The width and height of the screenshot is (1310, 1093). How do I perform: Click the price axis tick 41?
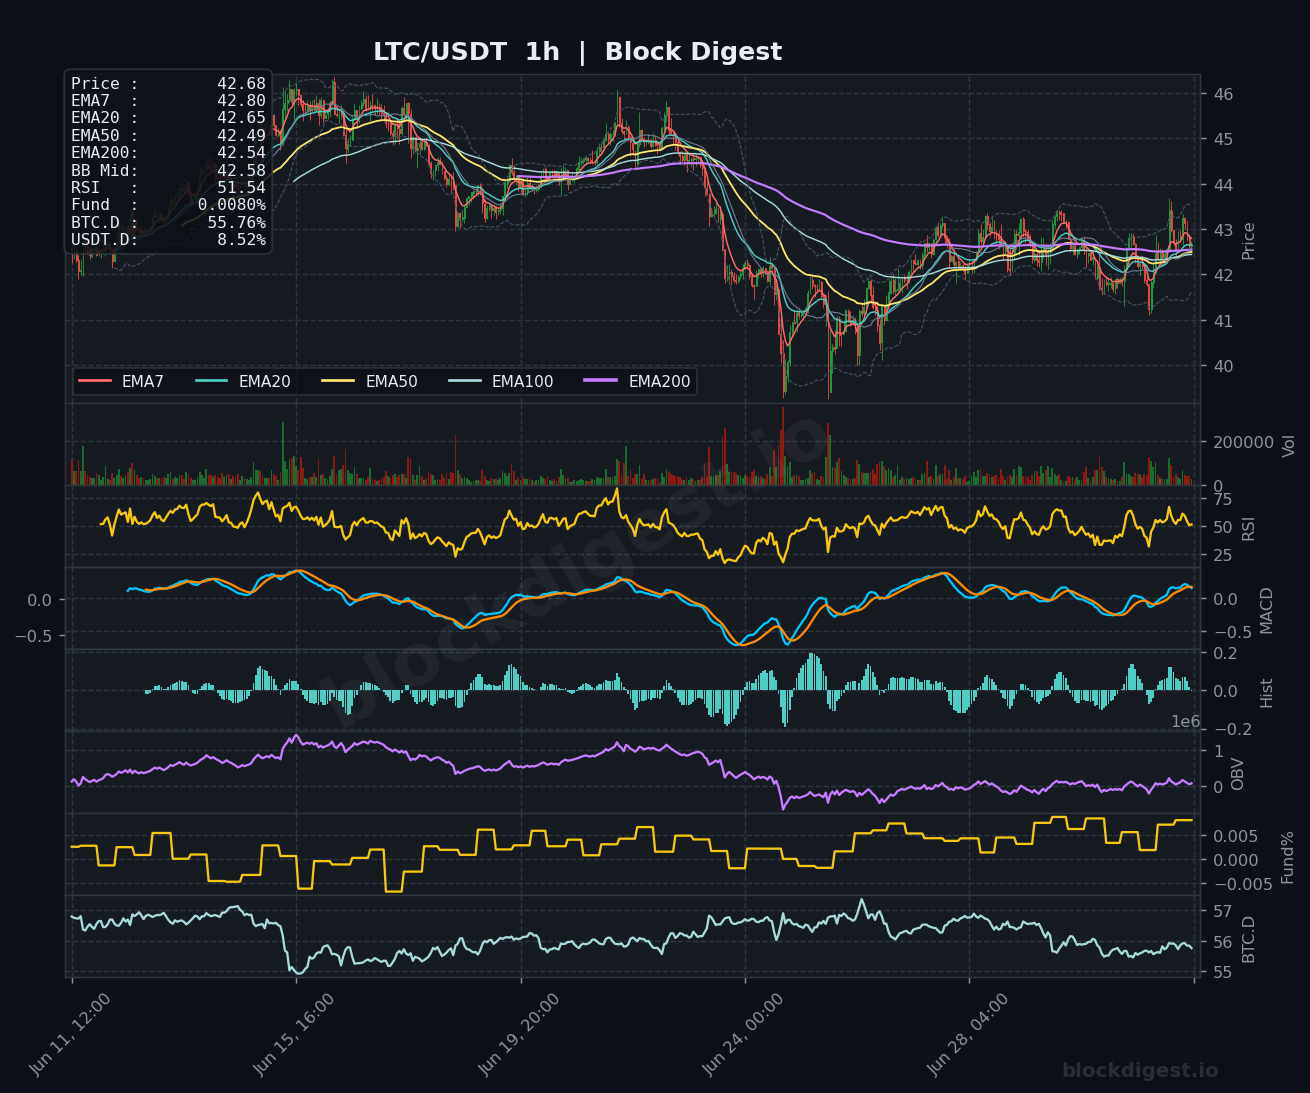point(1223,321)
